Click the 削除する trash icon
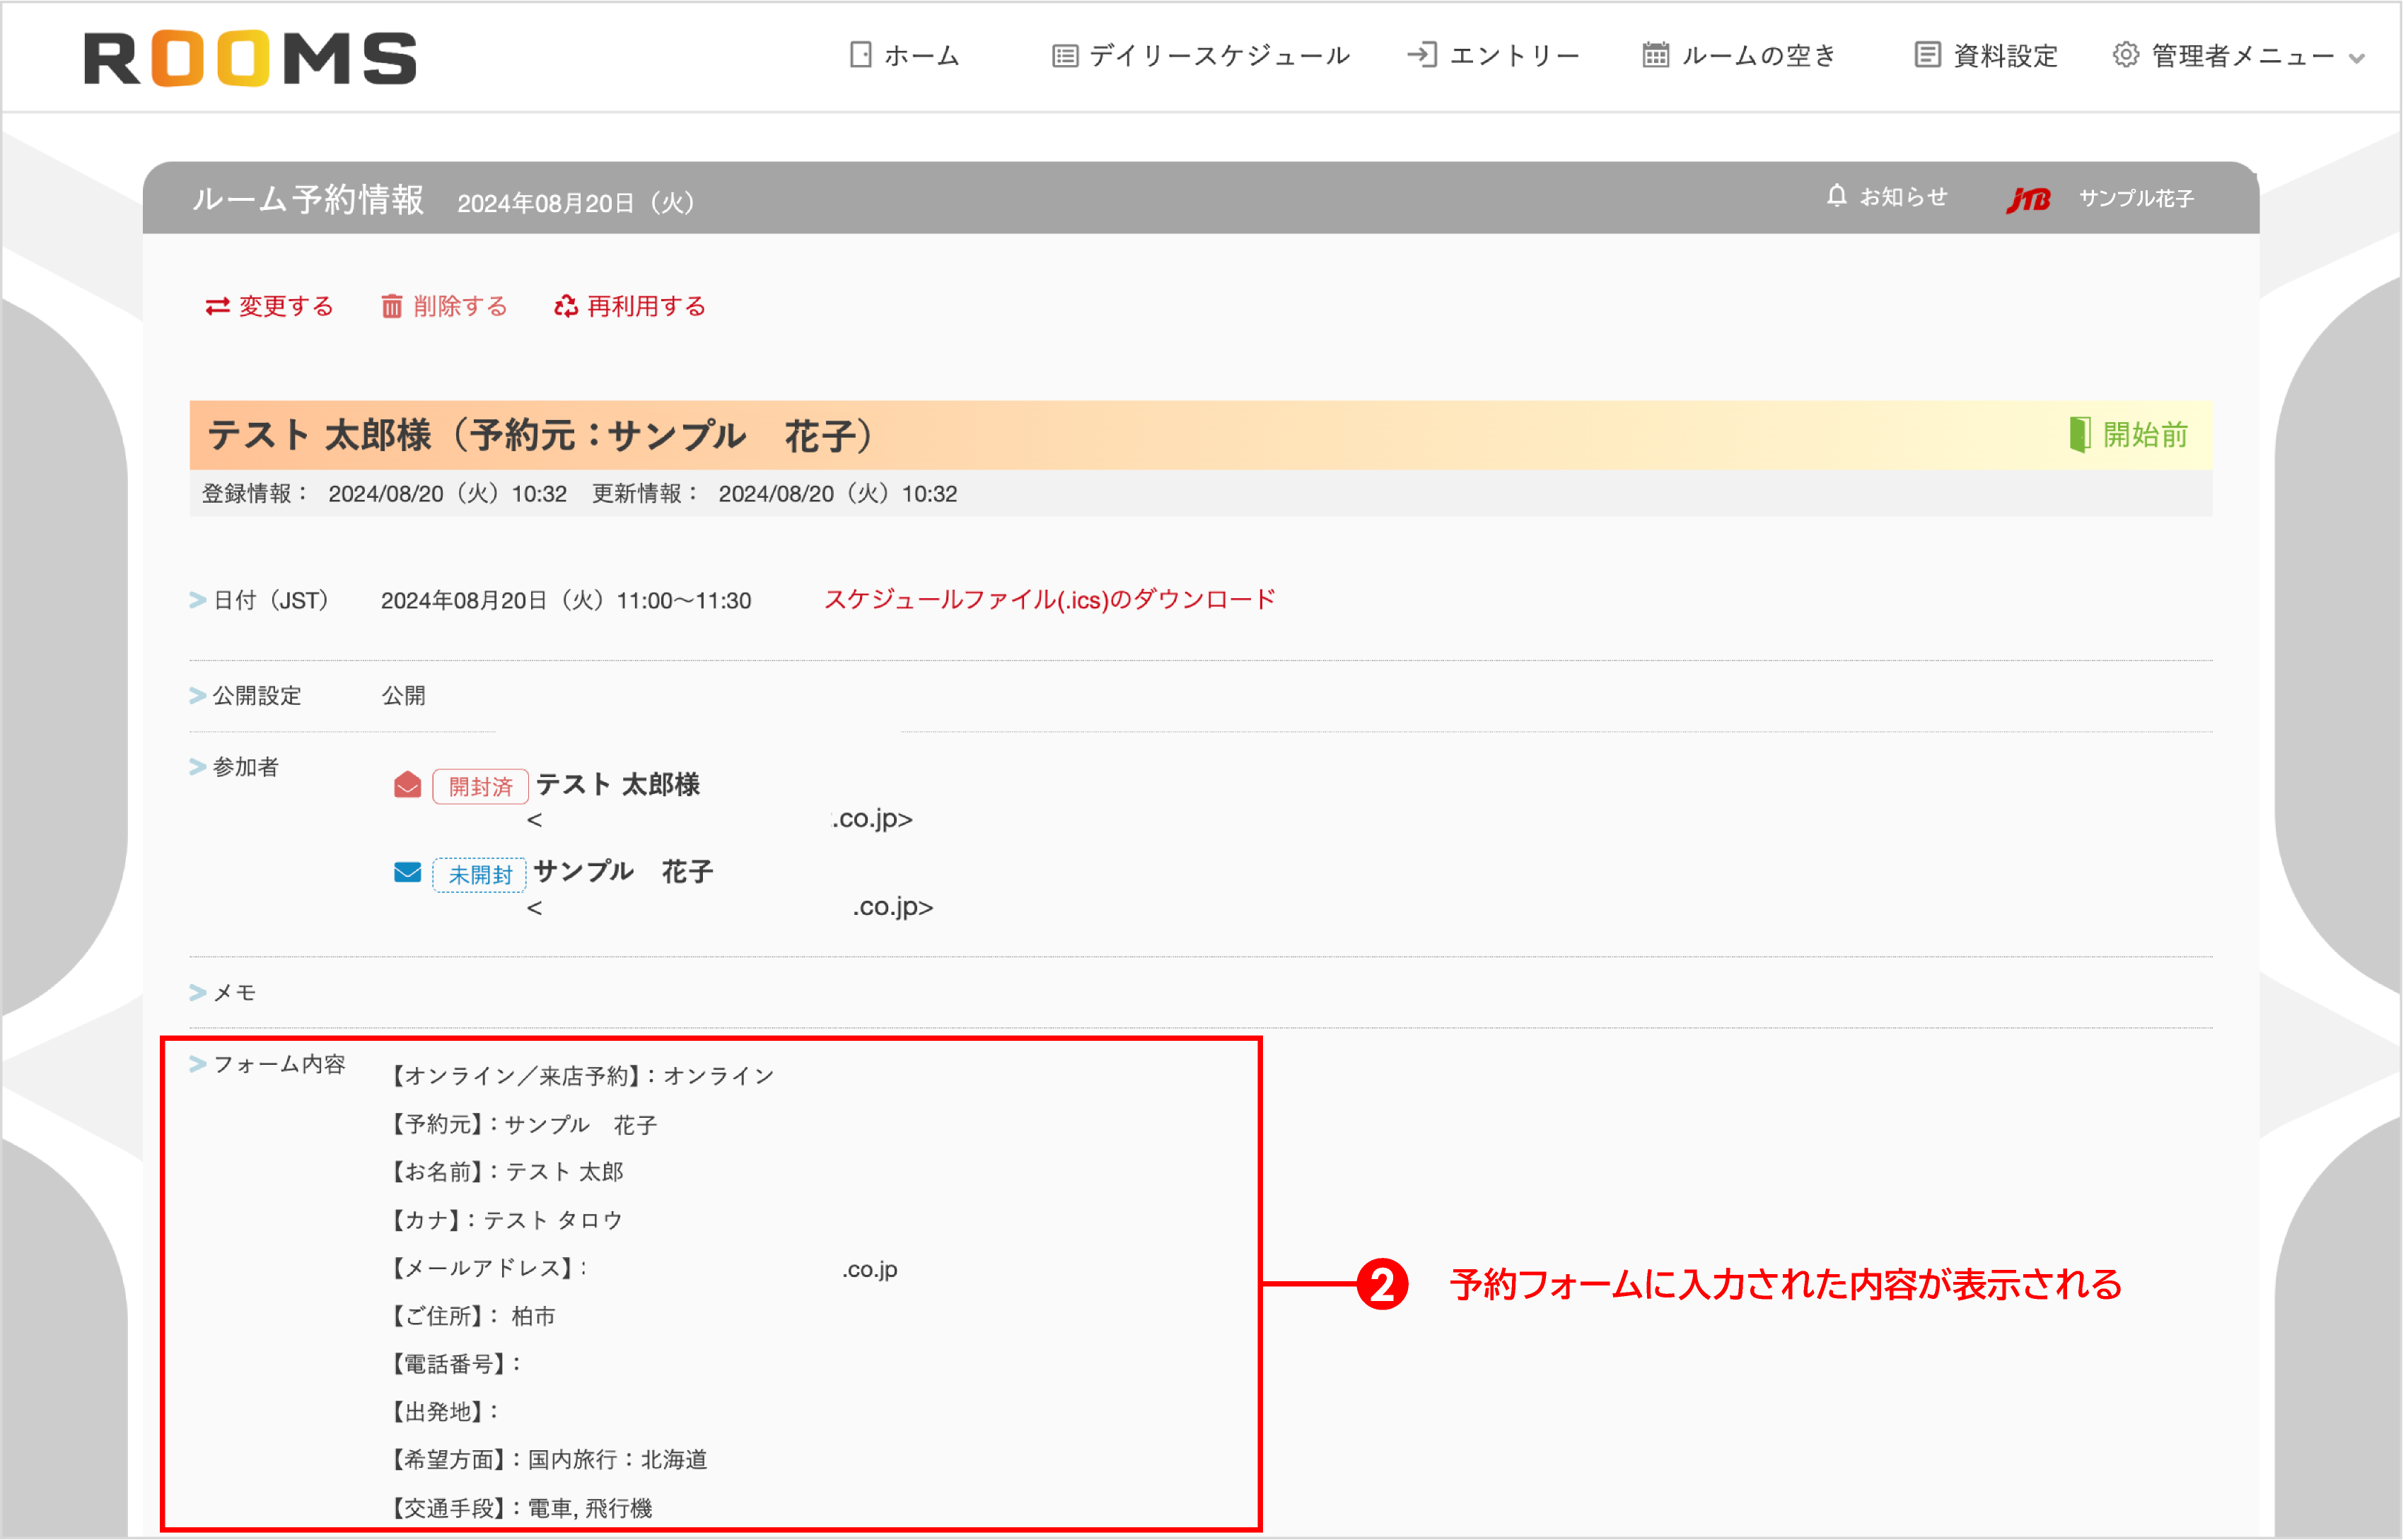The image size is (2403, 1540). pos(392,306)
